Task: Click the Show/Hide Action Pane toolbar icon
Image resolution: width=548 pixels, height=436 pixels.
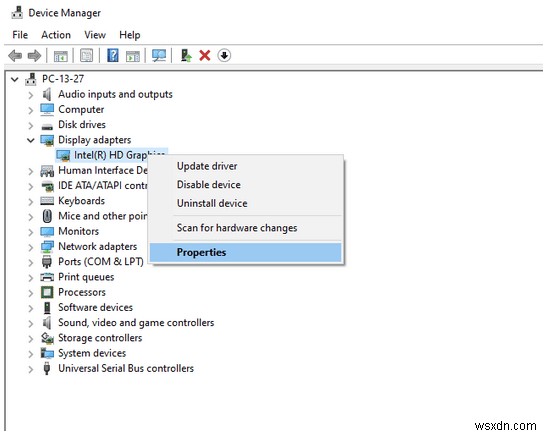Action: tap(133, 56)
